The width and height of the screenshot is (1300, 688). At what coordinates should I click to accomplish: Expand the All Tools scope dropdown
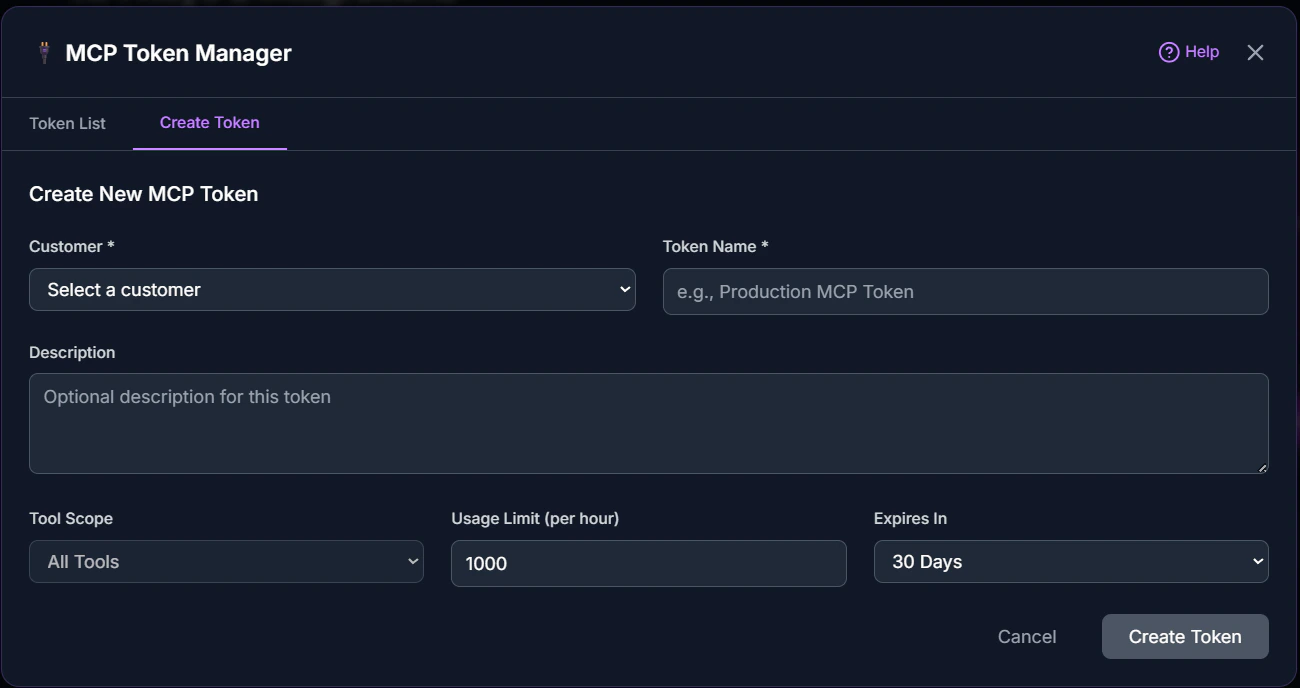click(x=225, y=561)
